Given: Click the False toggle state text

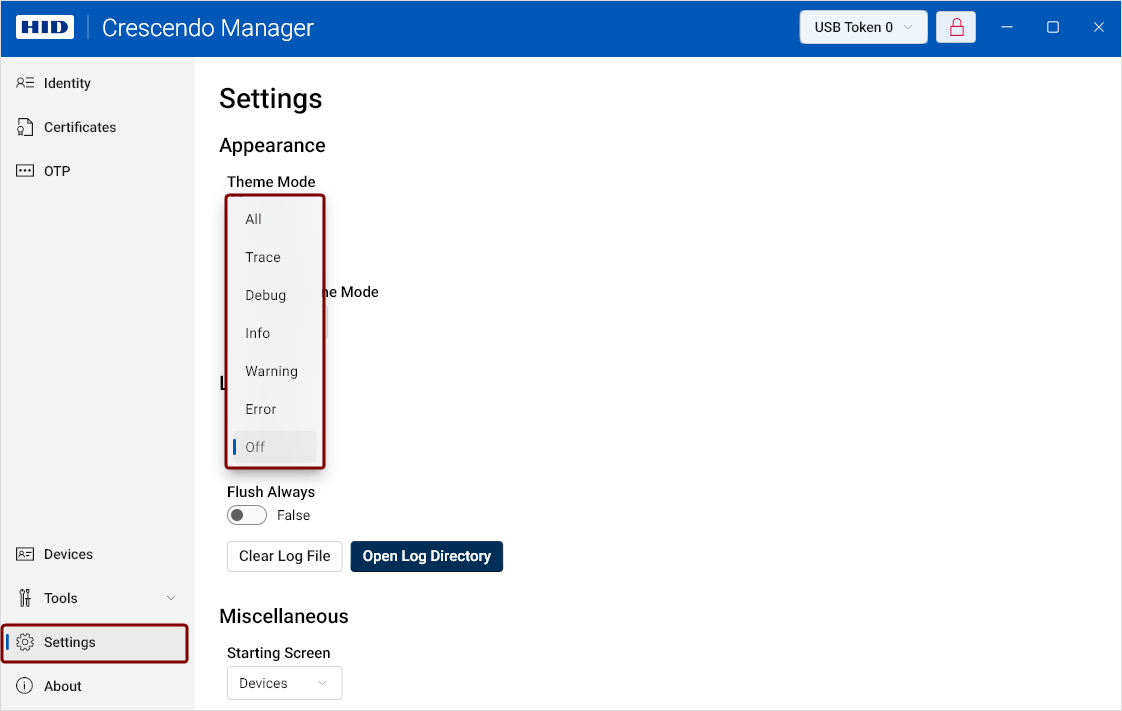Looking at the screenshot, I should 293,515.
